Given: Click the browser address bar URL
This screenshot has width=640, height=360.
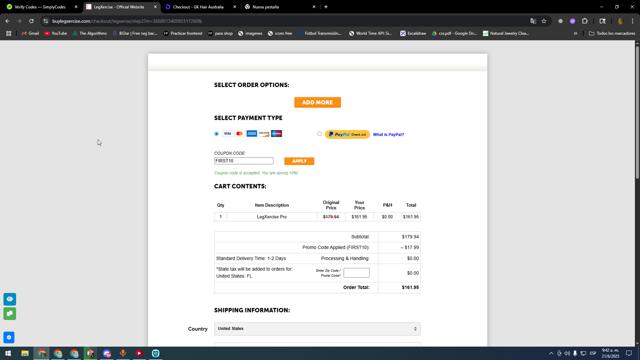Looking at the screenshot, I should (127, 21).
